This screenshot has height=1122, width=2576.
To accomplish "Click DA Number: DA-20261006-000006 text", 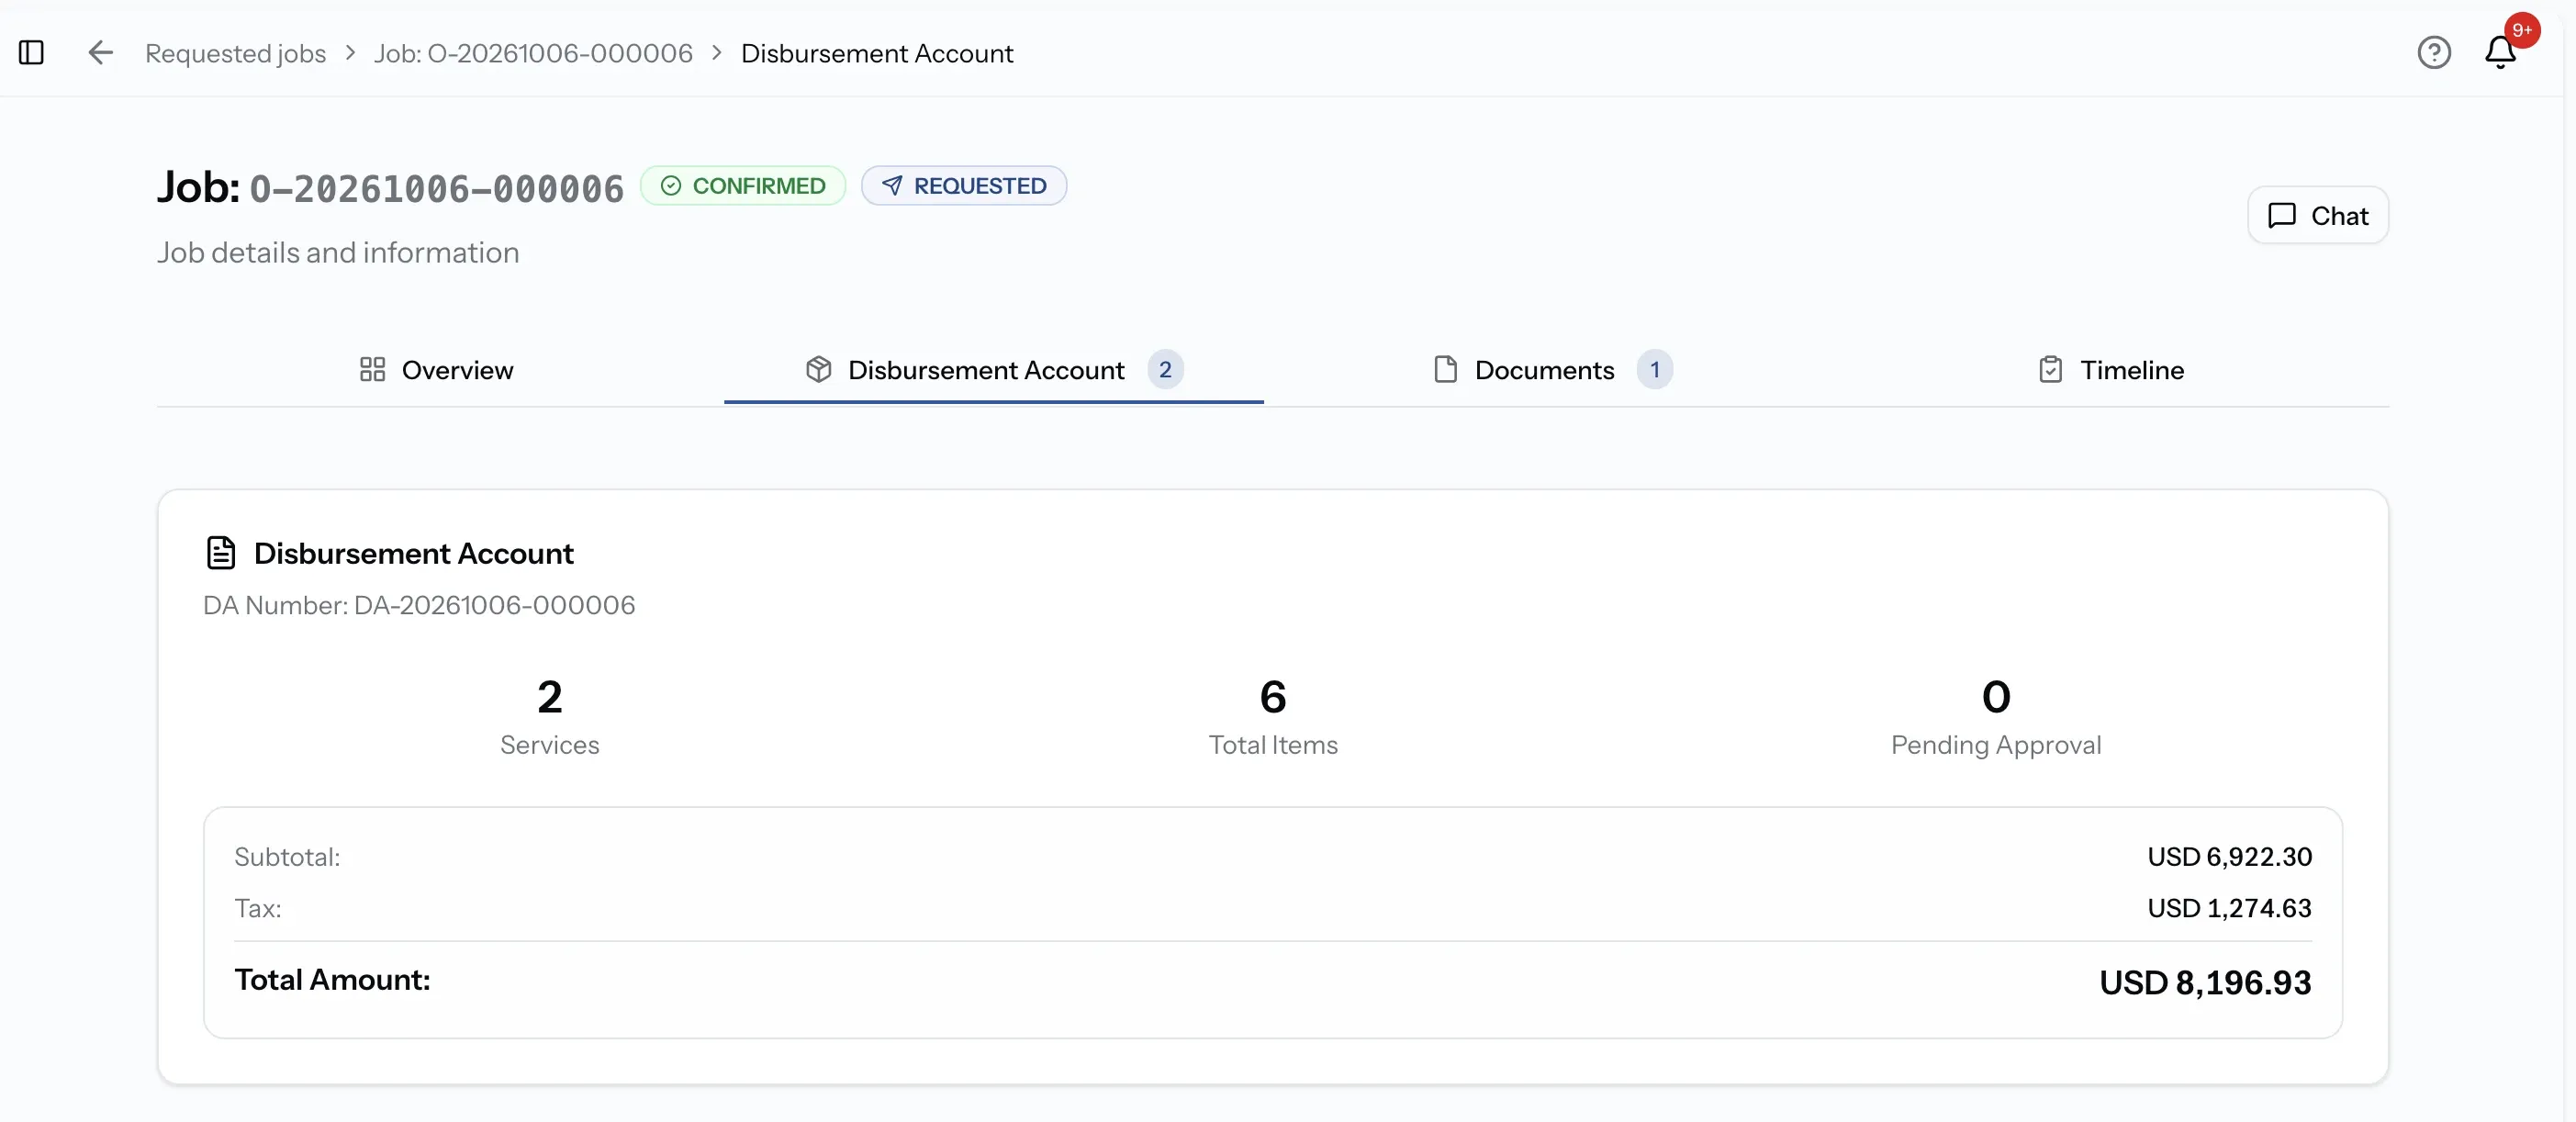I will 419,605.
